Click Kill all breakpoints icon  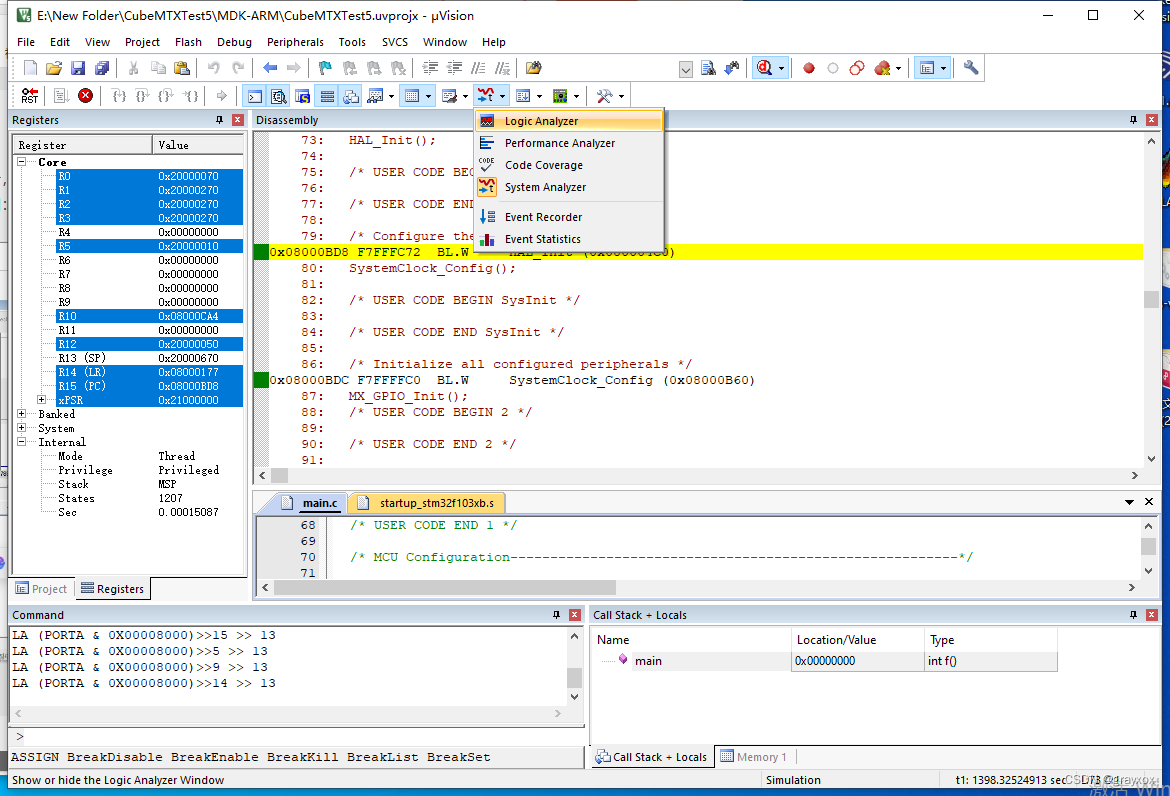pyautogui.click(x=882, y=68)
